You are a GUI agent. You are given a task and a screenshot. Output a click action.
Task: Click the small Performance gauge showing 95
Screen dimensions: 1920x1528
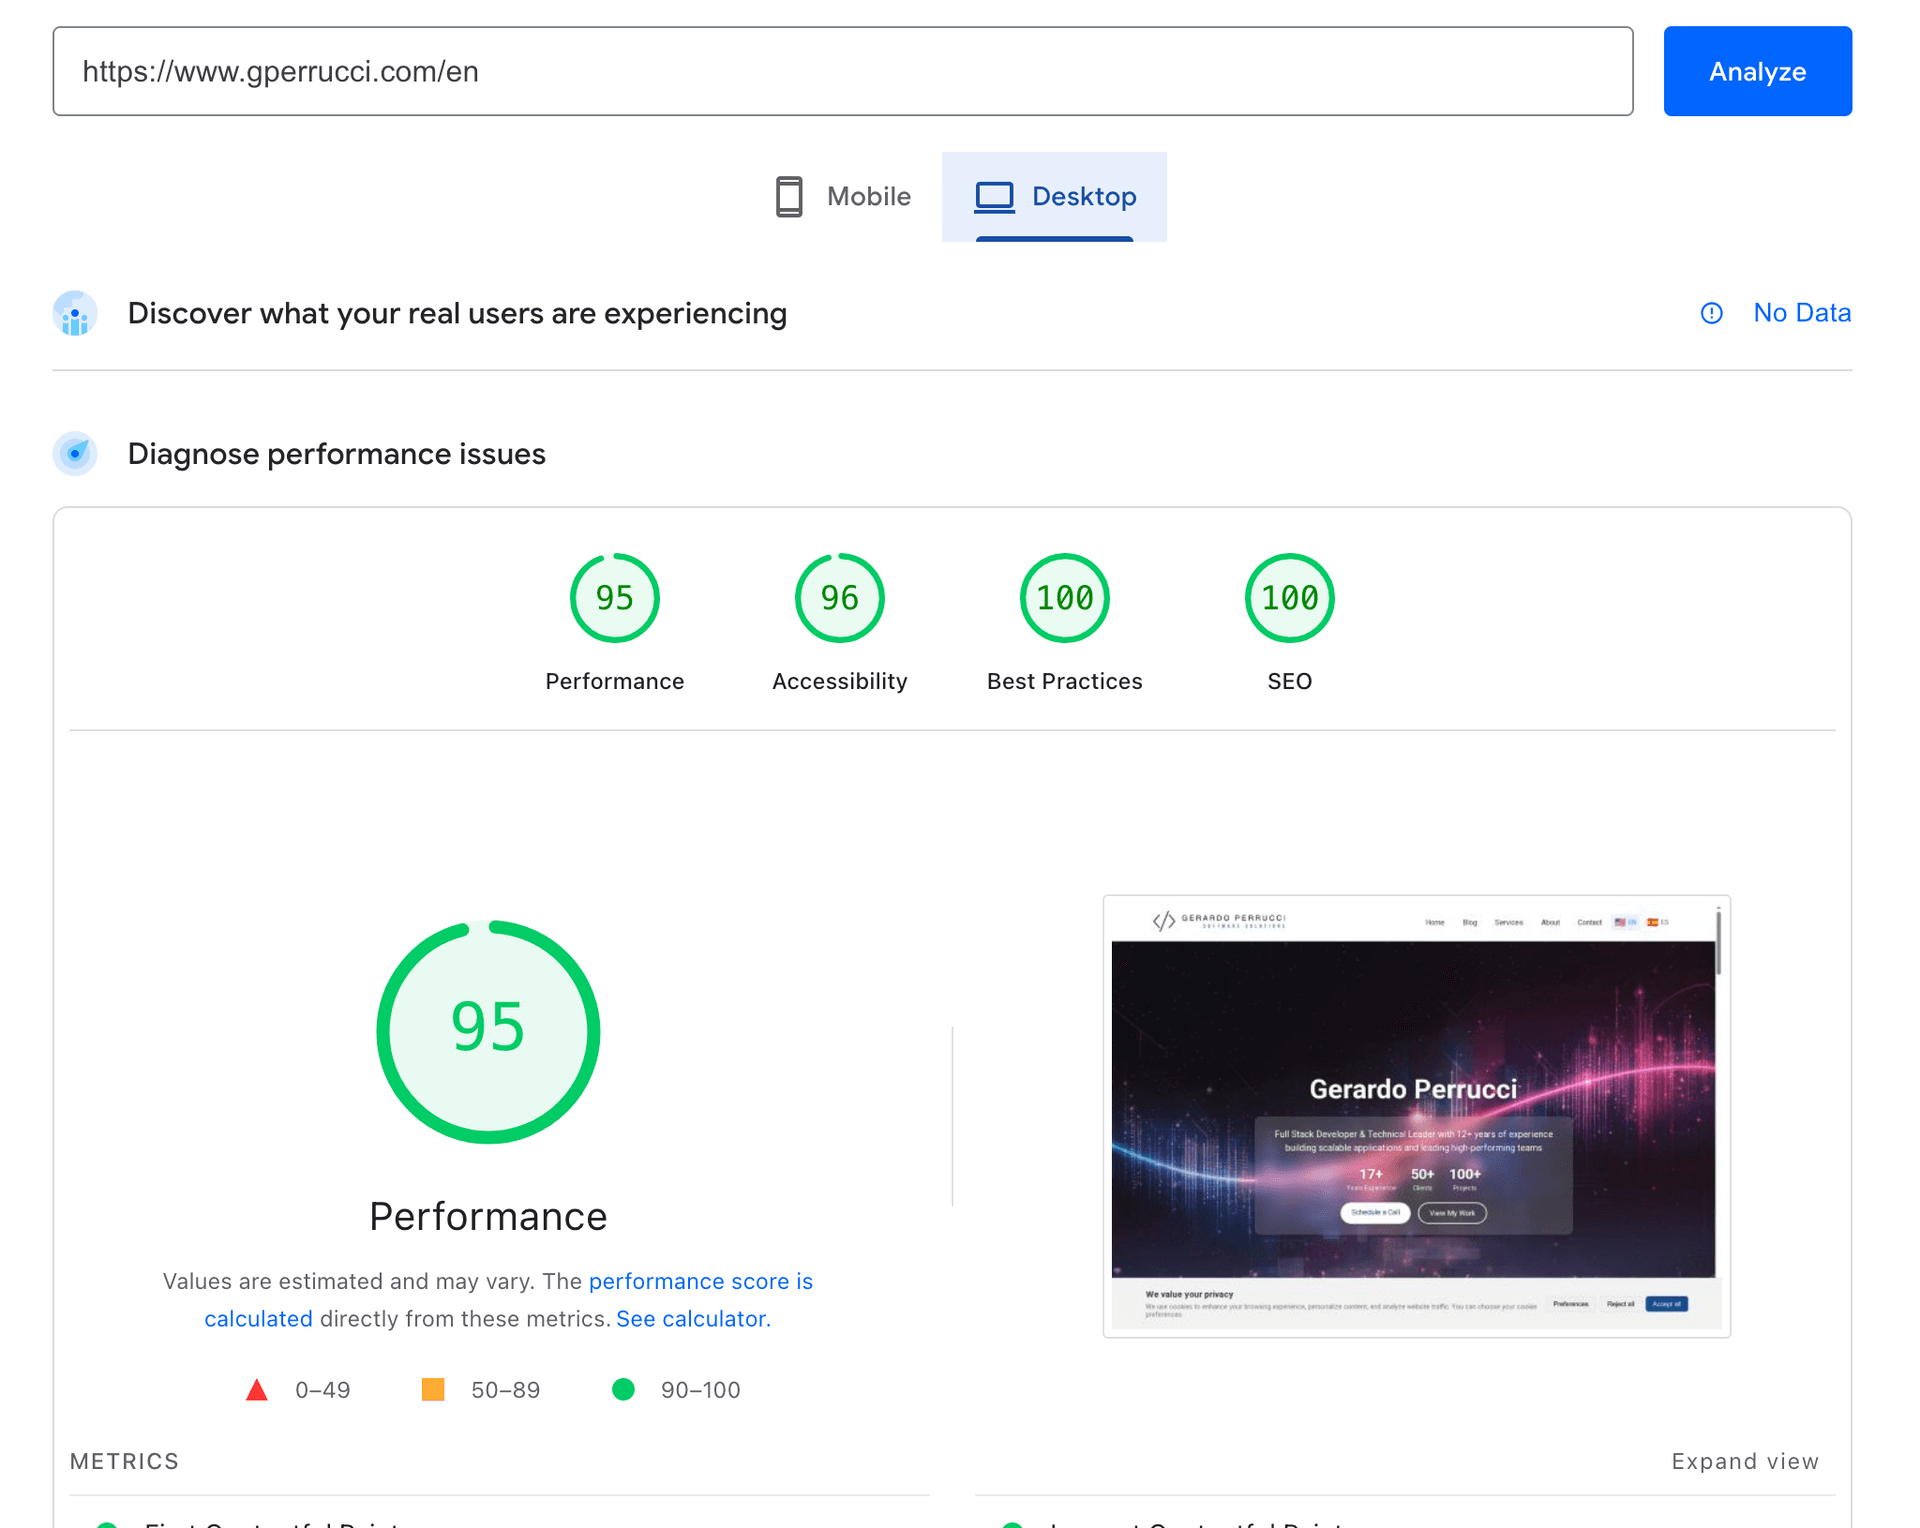click(614, 598)
